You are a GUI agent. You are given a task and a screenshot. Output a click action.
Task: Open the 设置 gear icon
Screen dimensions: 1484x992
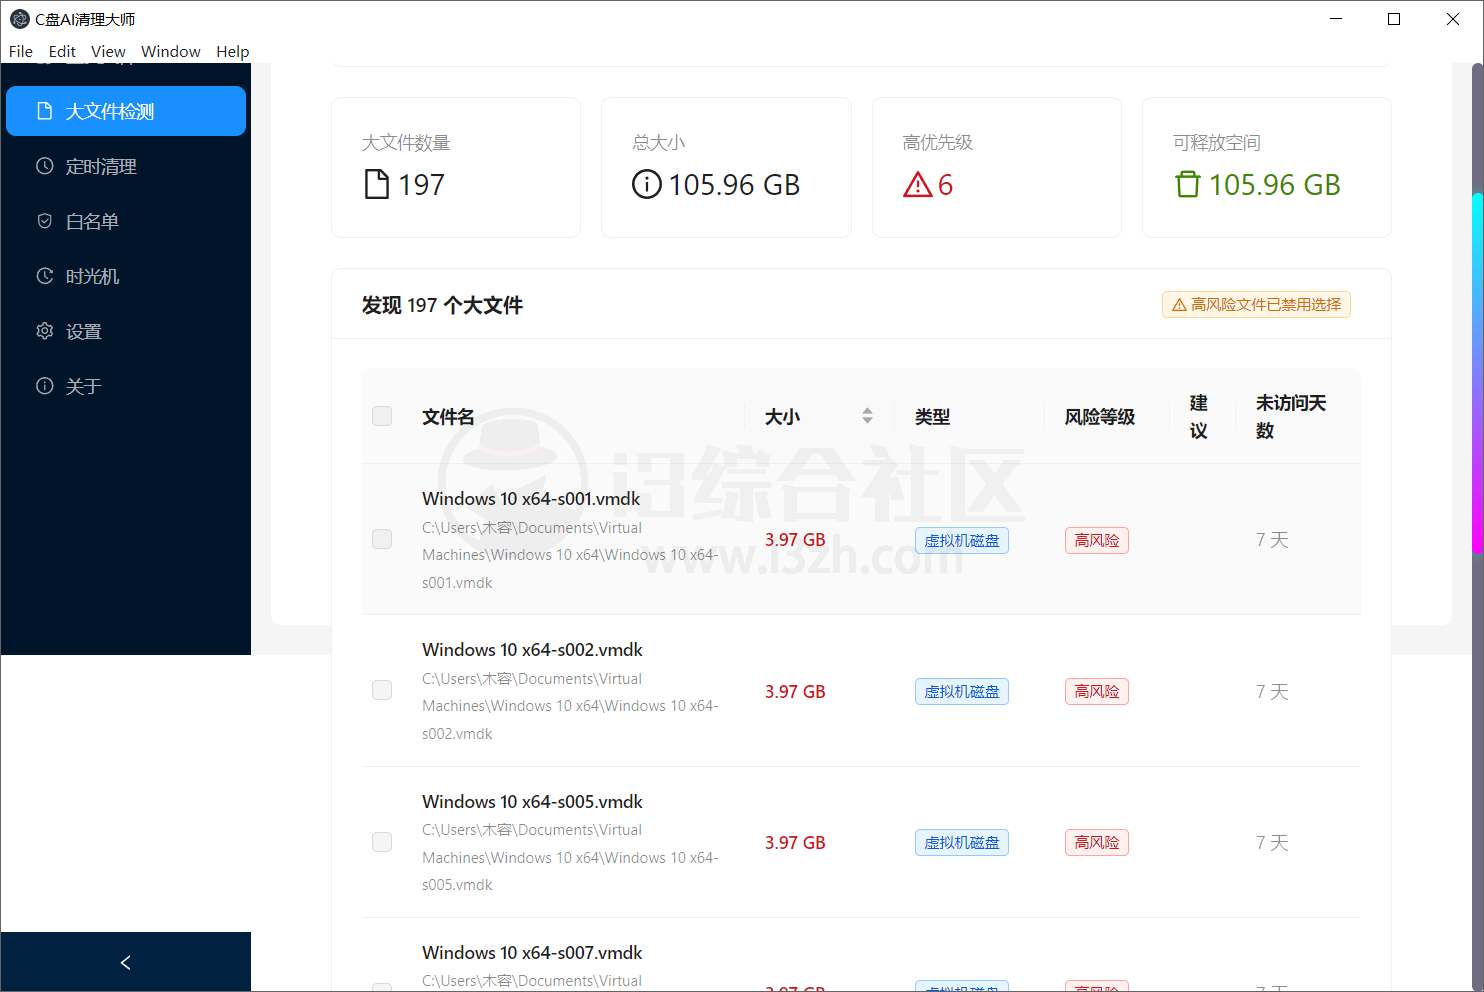43,331
